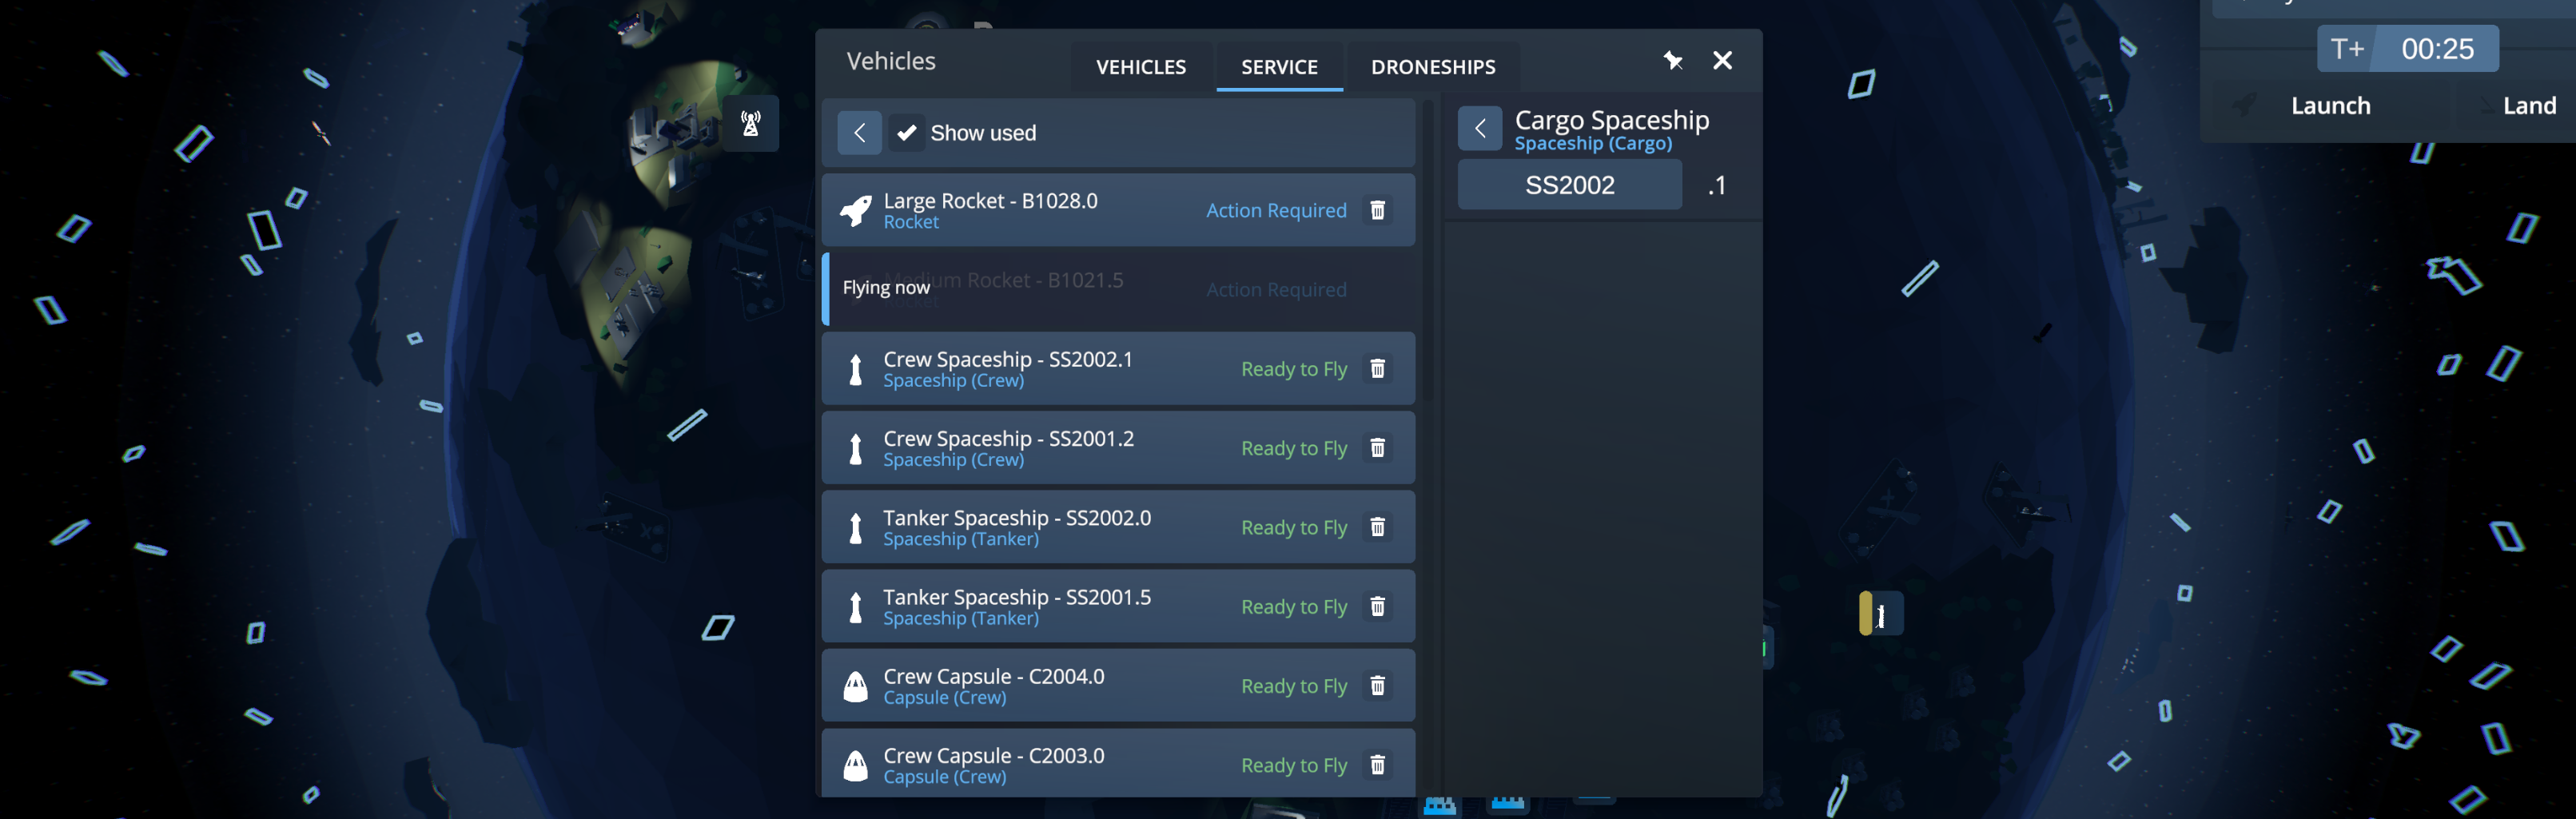This screenshot has height=819, width=2576.
Task: Click Ready to Fly for Crew Capsule C2003.0
Action: click(1294, 765)
